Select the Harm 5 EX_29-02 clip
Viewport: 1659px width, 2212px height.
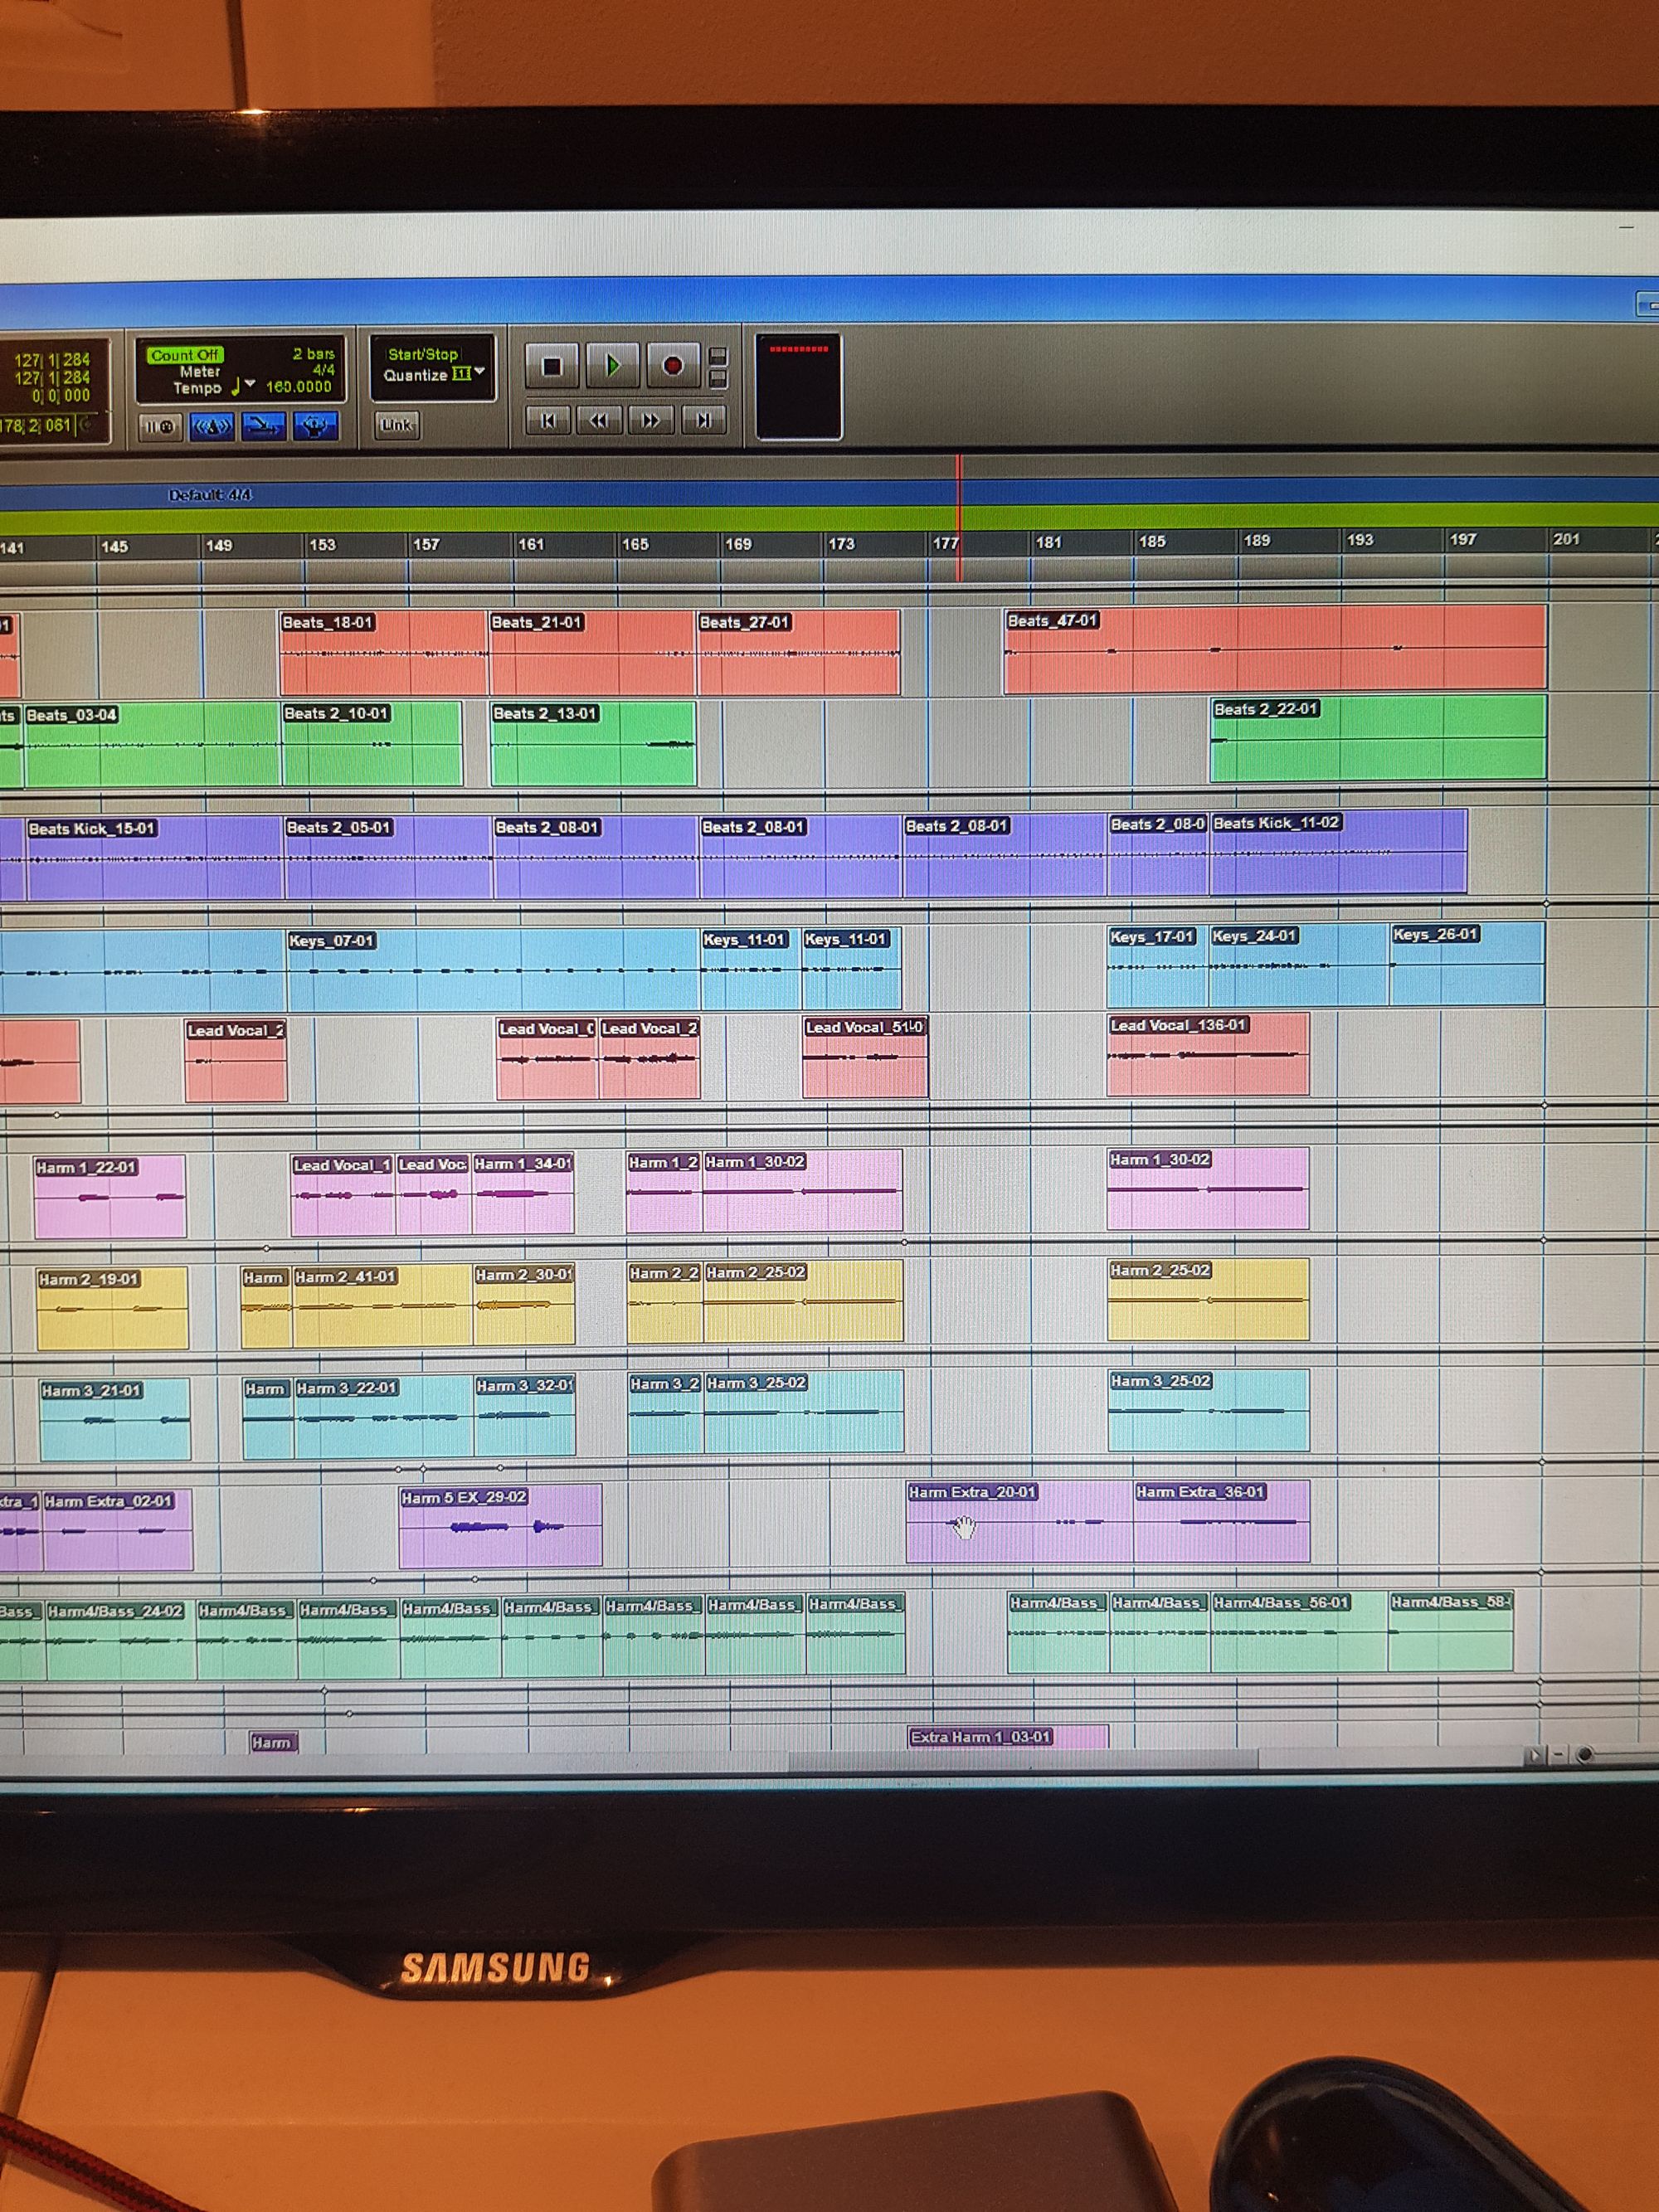click(x=500, y=1526)
